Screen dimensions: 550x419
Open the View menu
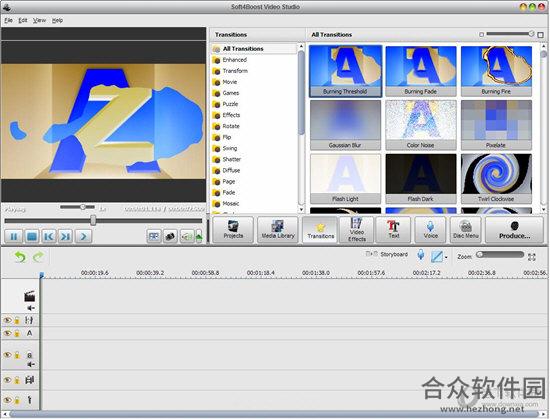pos(39,20)
